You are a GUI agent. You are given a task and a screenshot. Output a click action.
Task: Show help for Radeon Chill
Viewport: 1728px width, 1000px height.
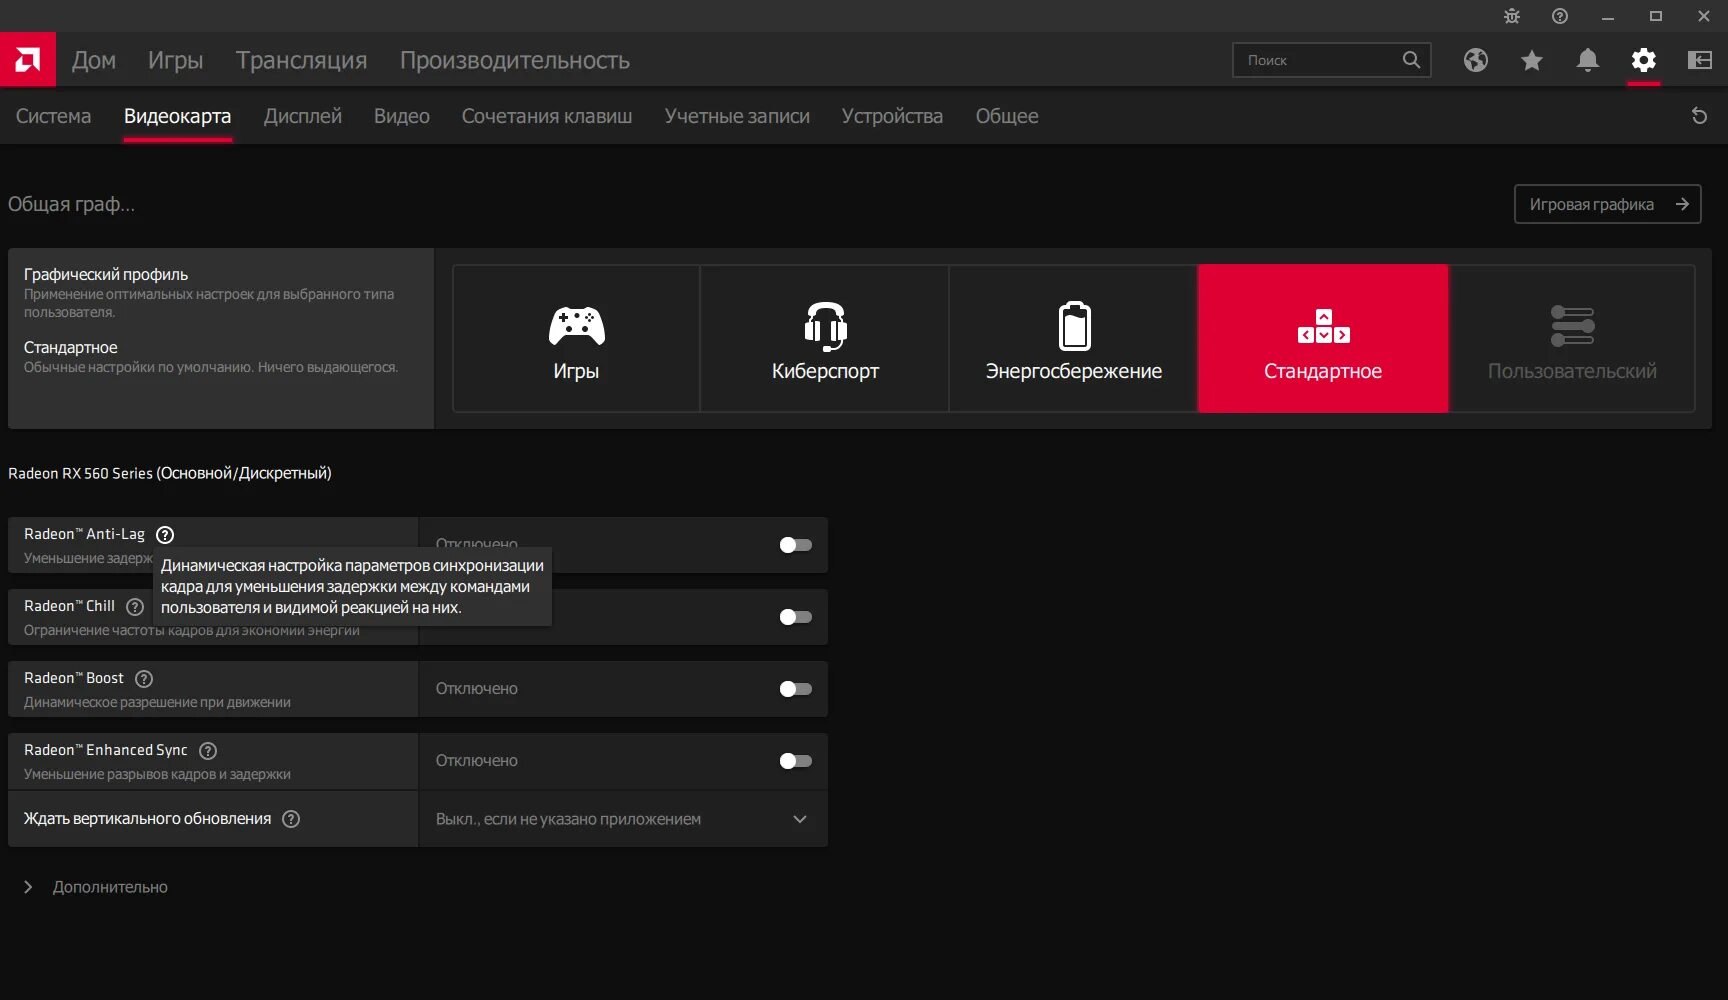coord(135,607)
